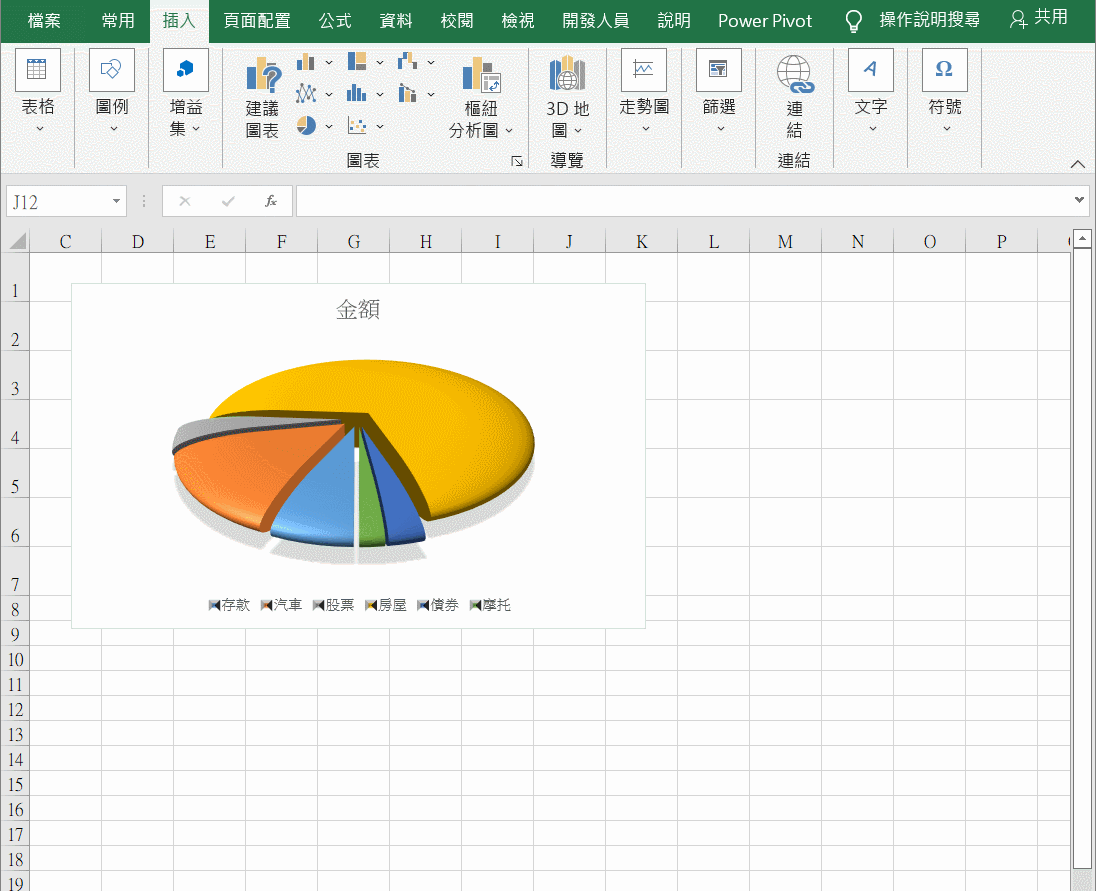
Task: Insert a line or area chart
Action: [x=305, y=93]
